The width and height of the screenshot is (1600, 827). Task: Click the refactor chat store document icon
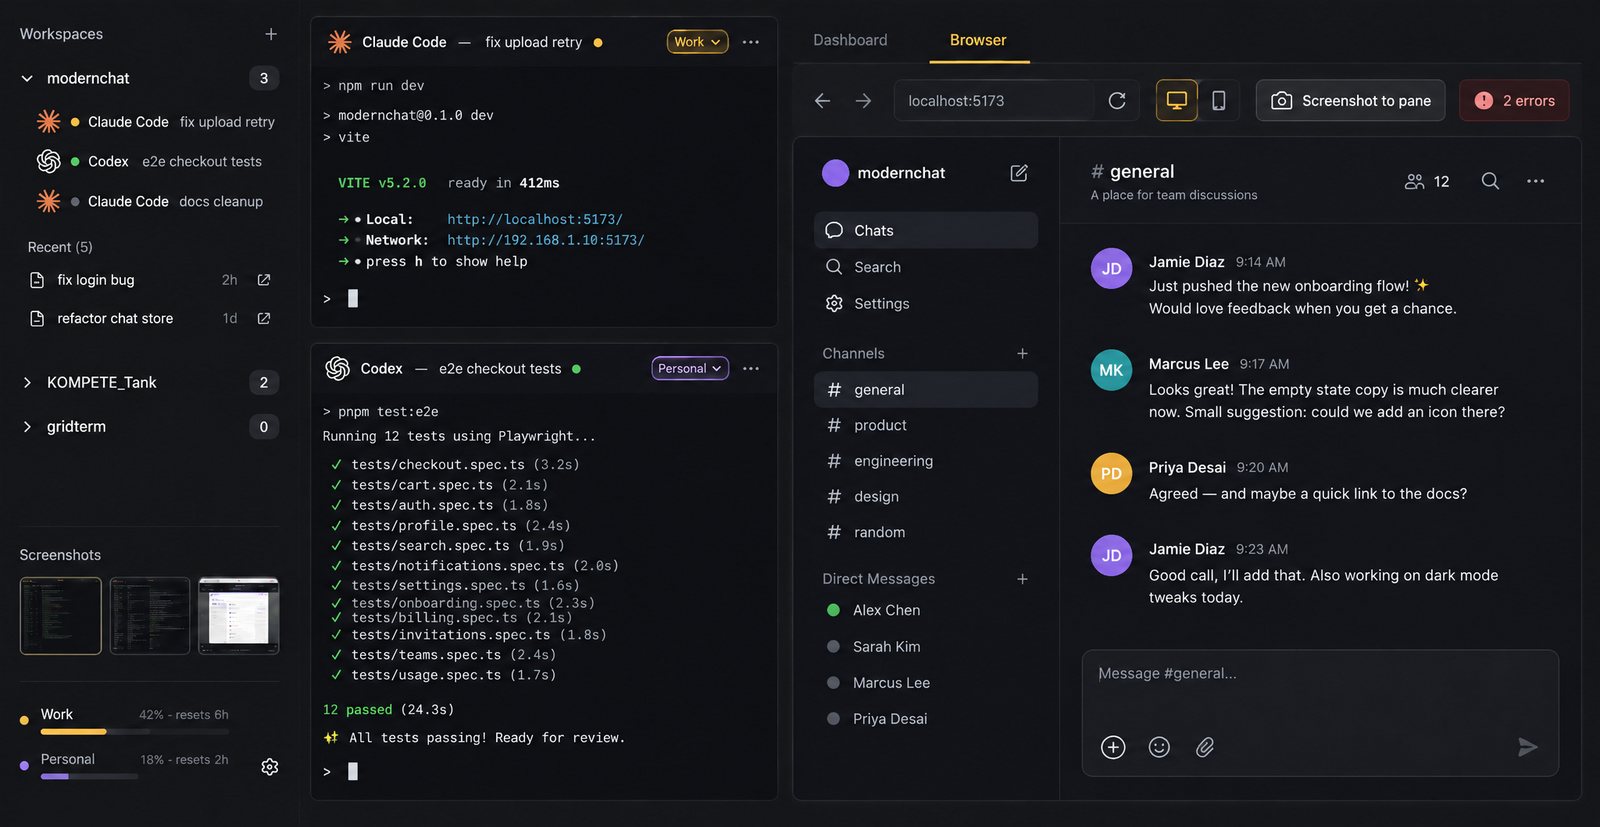click(x=37, y=318)
